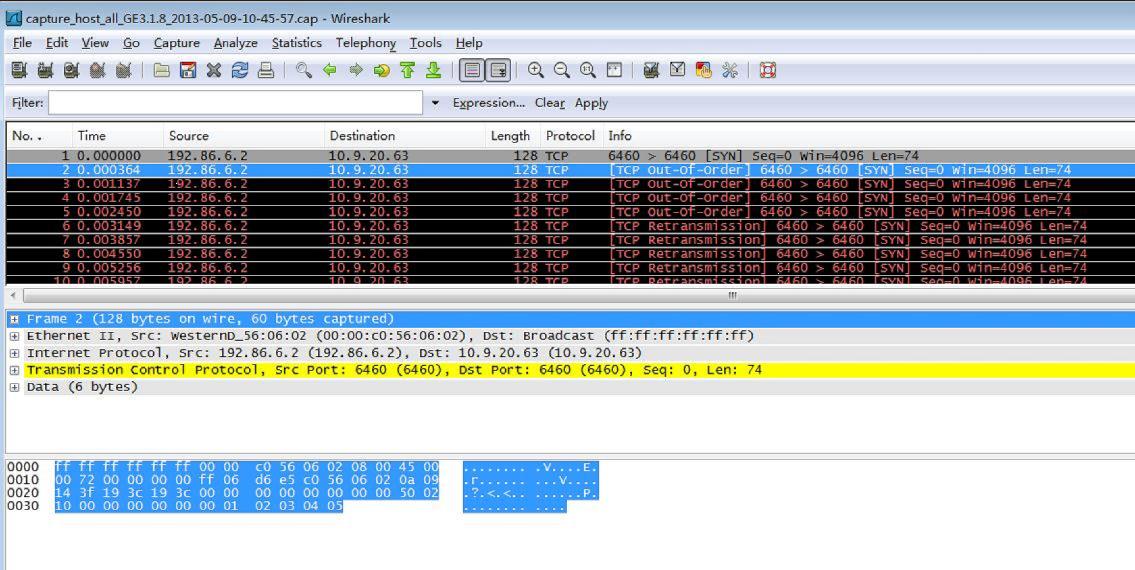Viewport: 1135px width, 570px height.
Task: Click Apply next to the filter
Action: [591, 103]
